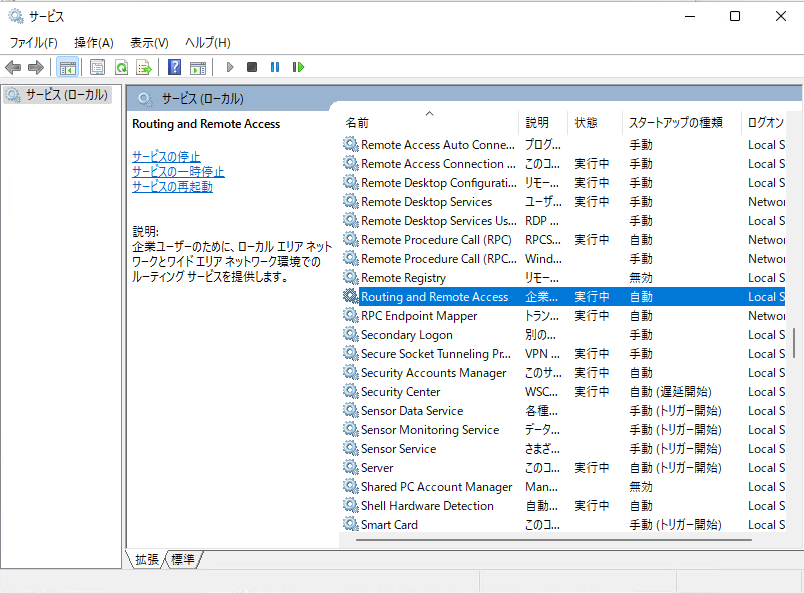Select Remote Access Auto Connection row

click(x=562, y=145)
